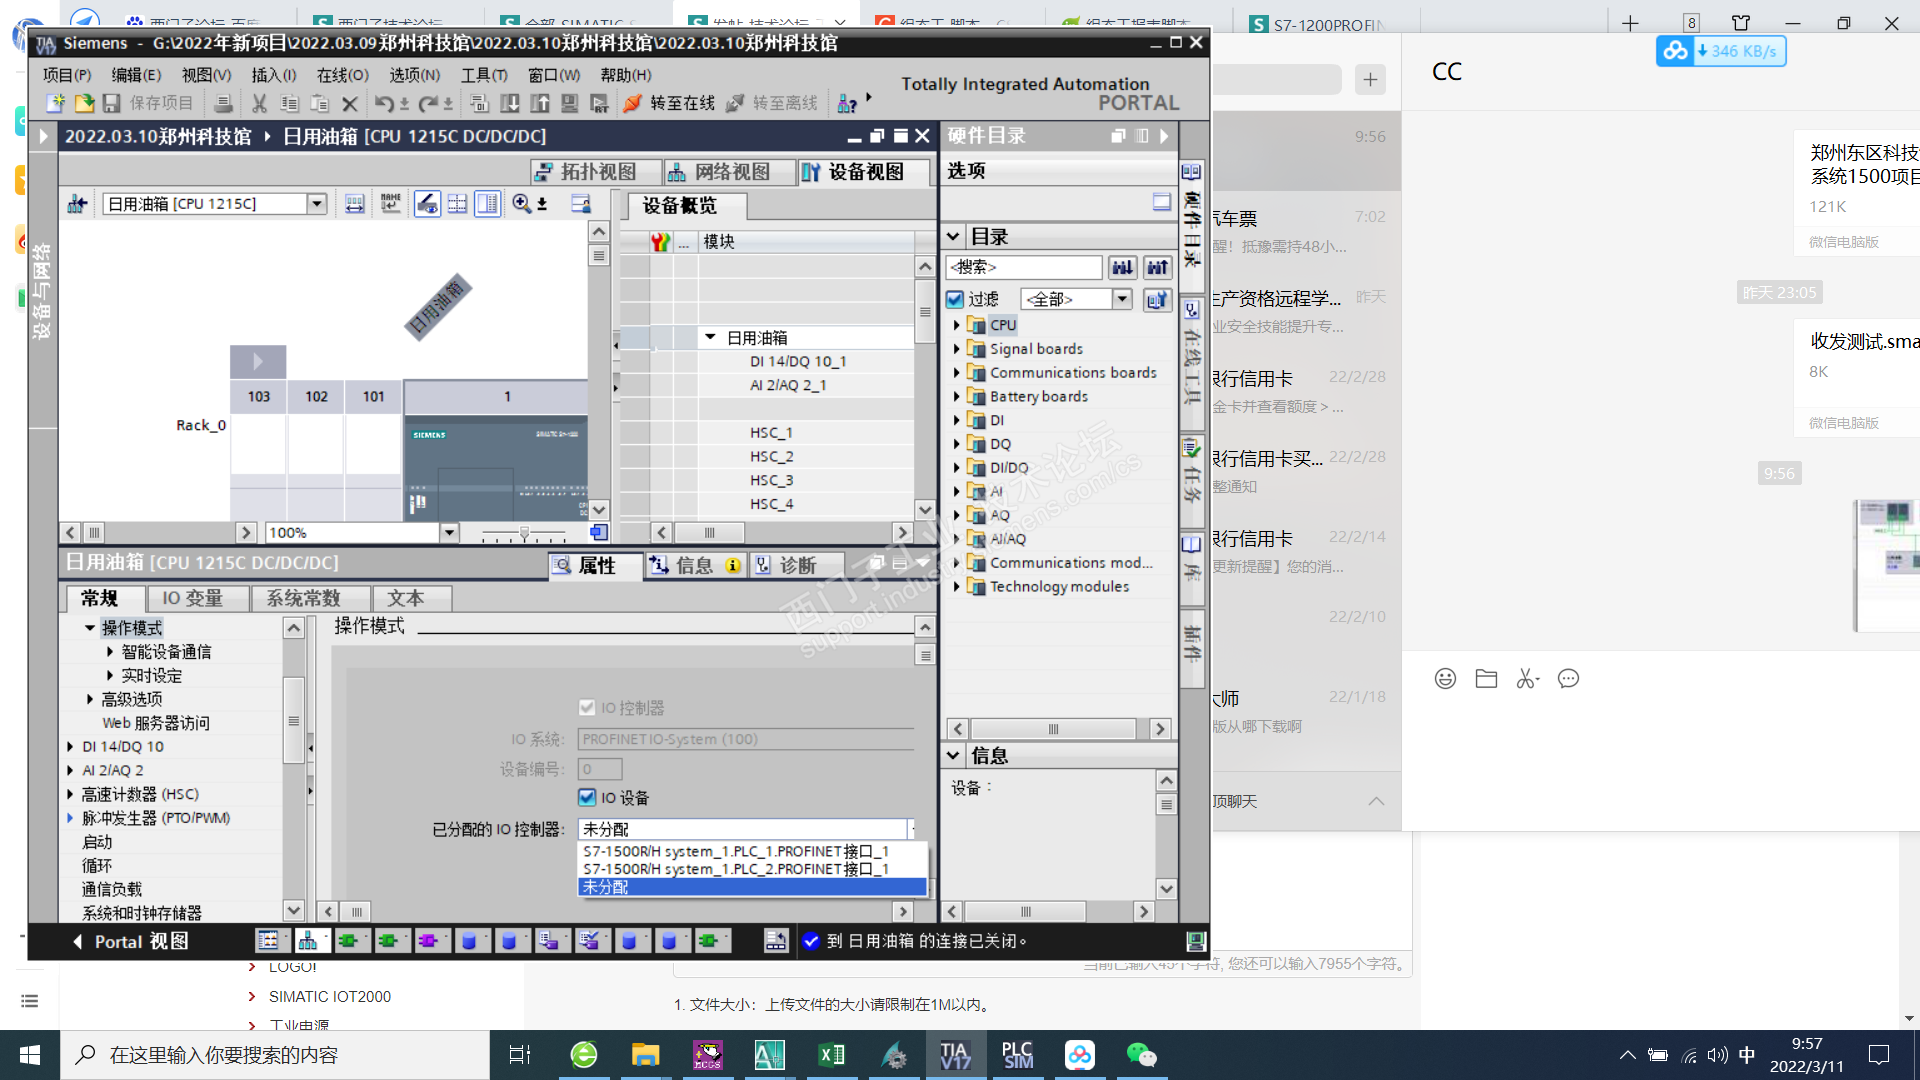This screenshot has height=1080, width=1920.
Task: Select 未分配 in controller dropdown list
Action: [606, 887]
